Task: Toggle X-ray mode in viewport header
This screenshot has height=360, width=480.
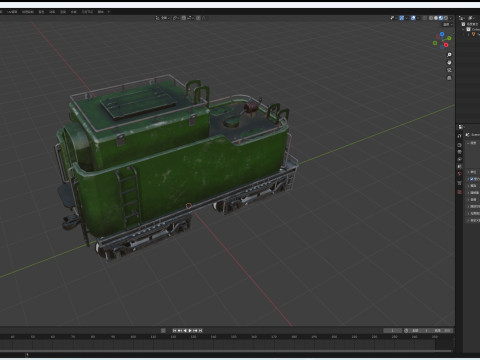Action: pyautogui.click(x=424, y=18)
